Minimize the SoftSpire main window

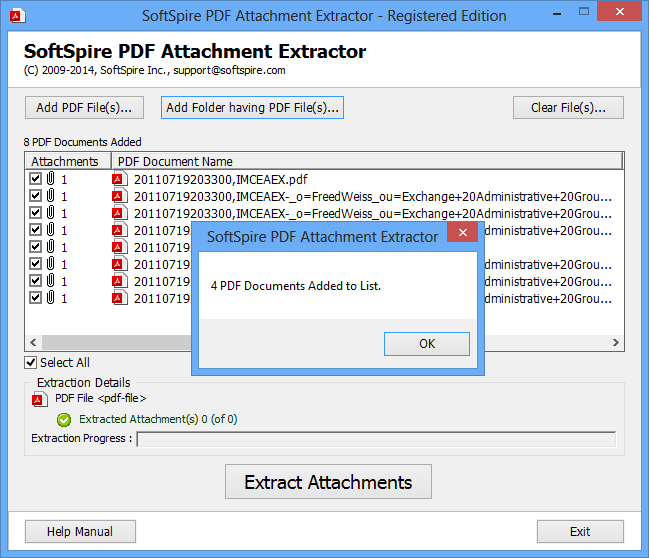coord(557,13)
